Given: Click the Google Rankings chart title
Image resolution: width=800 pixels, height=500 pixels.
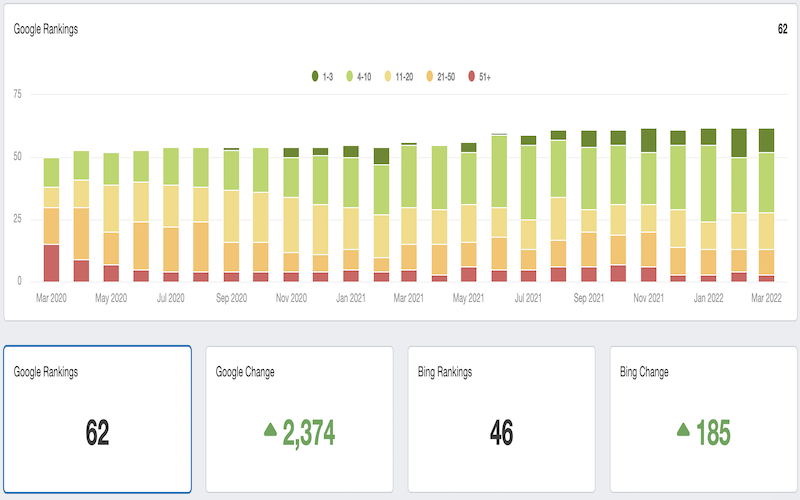Looking at the screenshot, I should (46, 29).
